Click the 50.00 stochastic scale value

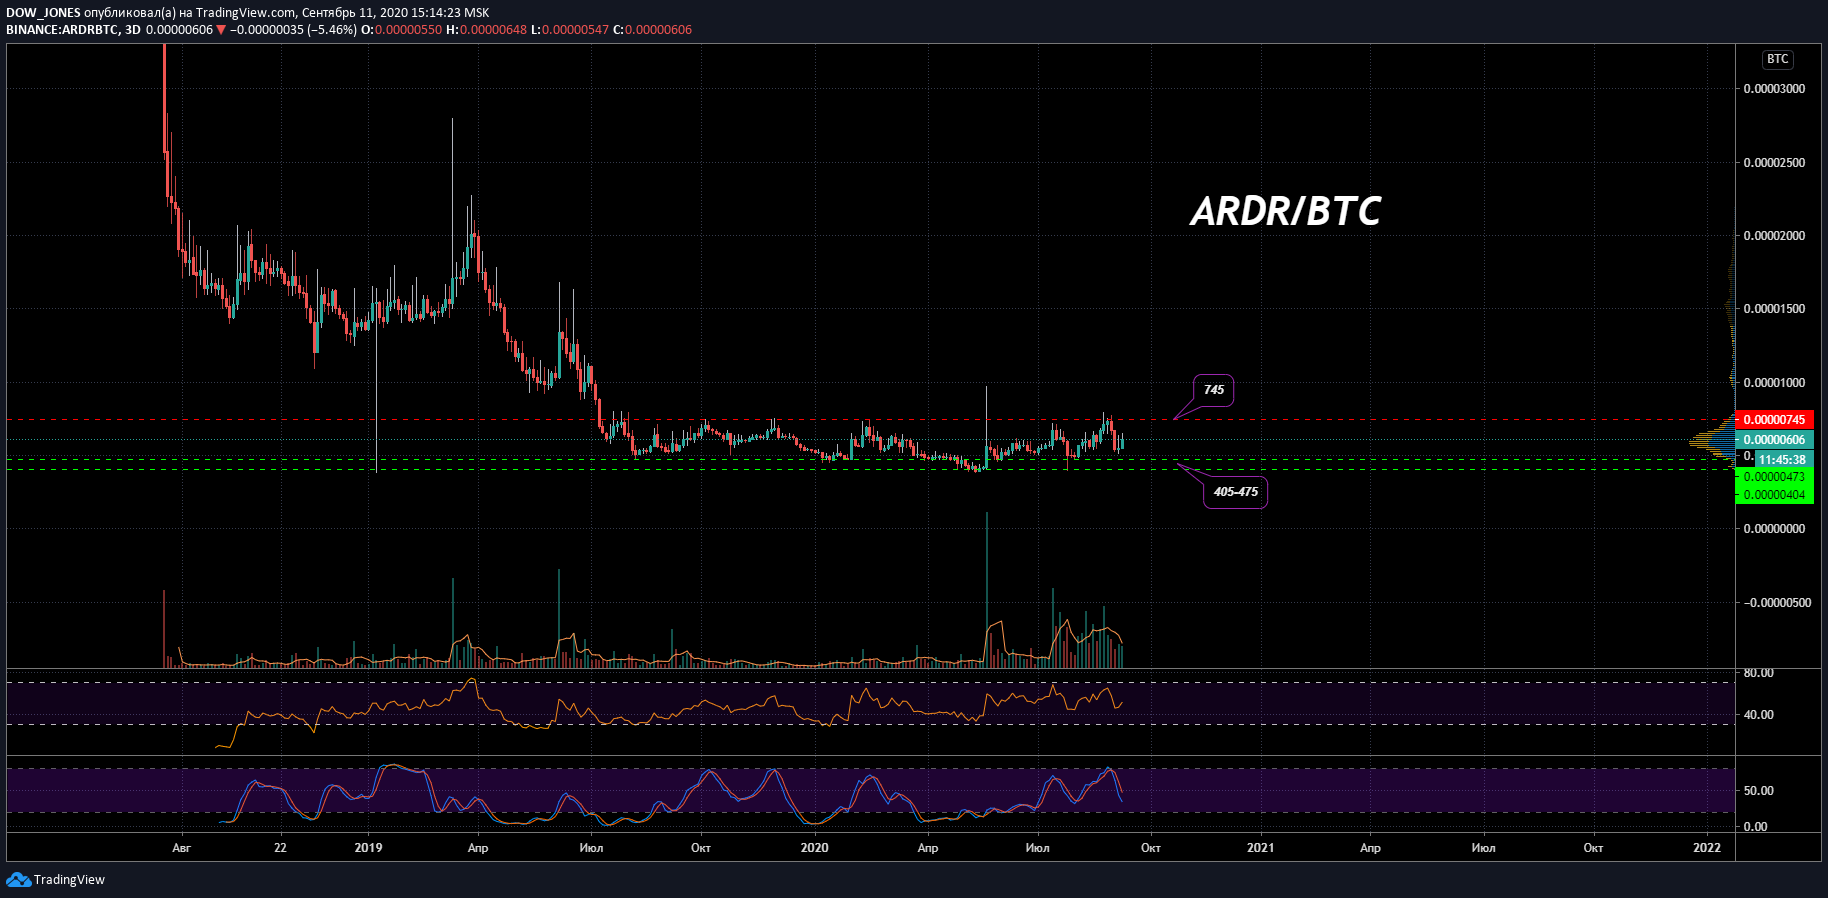point(1759,791)
